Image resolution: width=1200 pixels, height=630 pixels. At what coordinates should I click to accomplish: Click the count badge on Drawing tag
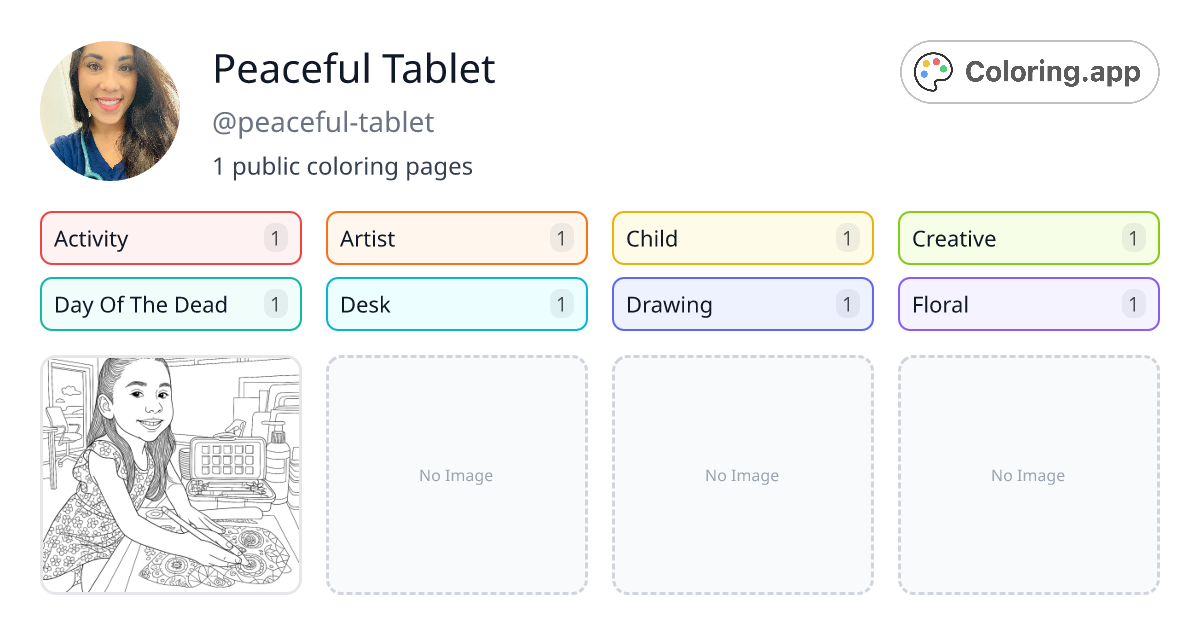click(847, 304)
